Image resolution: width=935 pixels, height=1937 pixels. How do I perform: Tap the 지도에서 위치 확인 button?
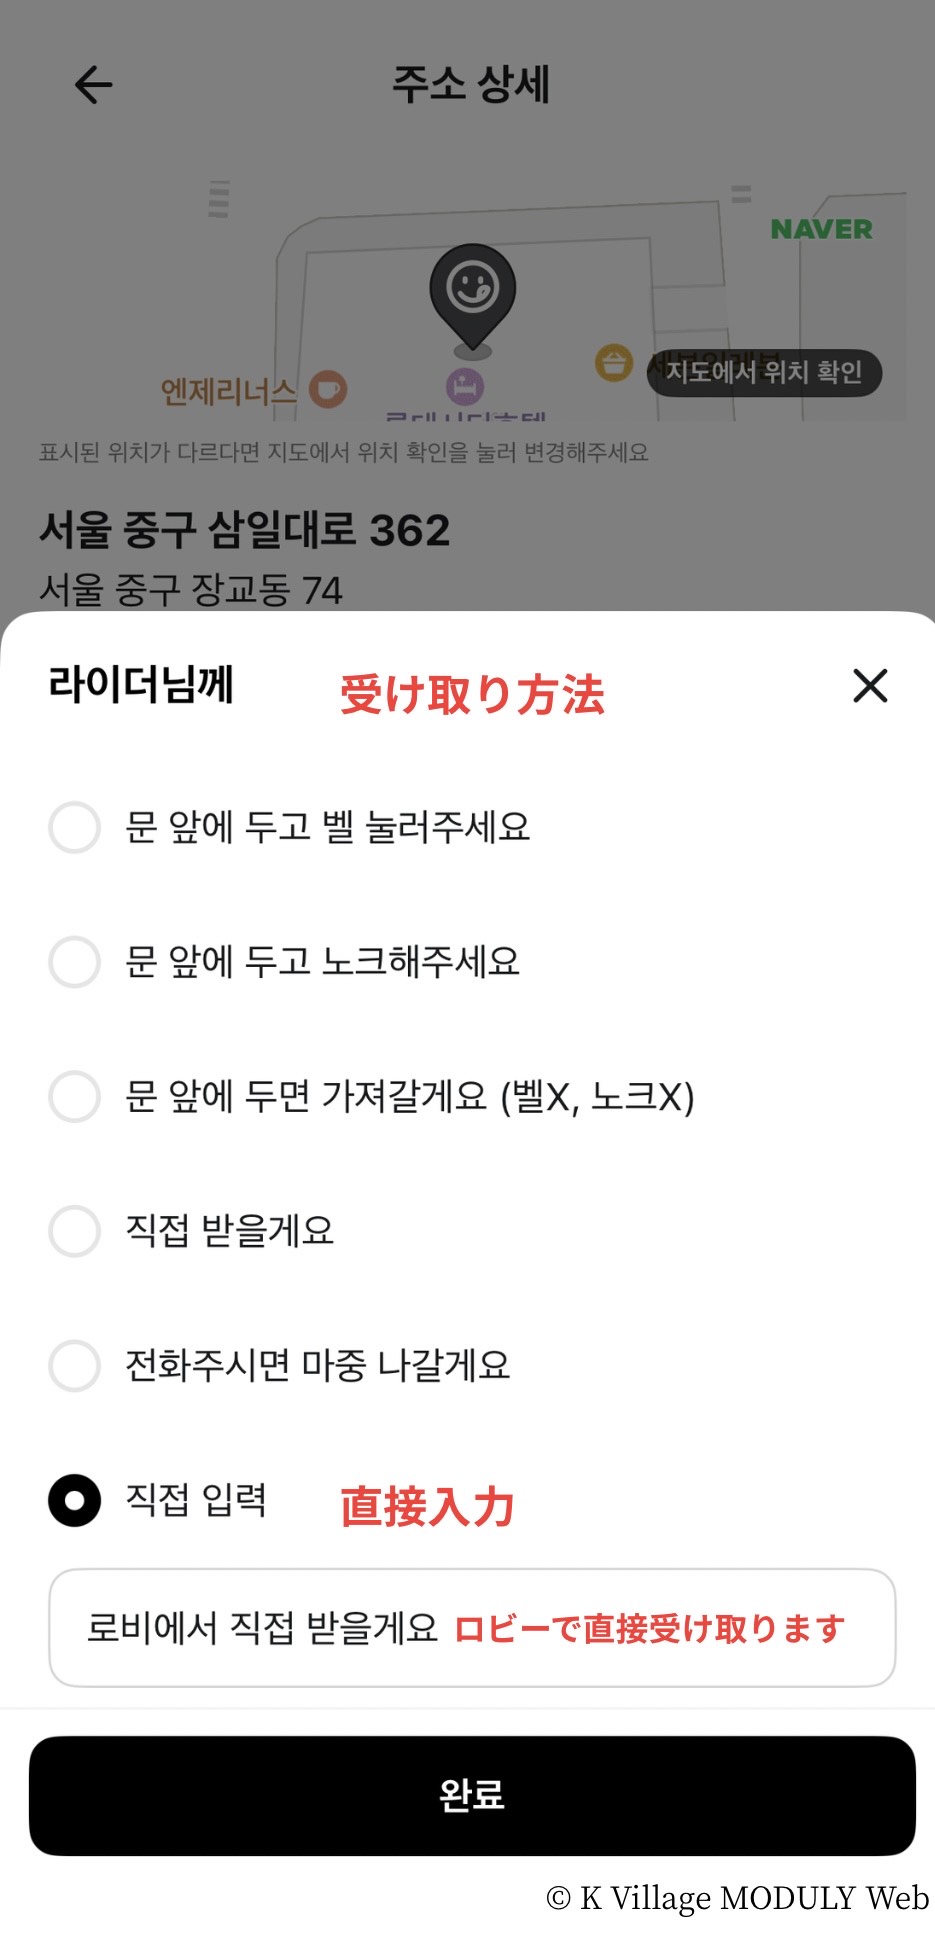click(x=764, y=372)
